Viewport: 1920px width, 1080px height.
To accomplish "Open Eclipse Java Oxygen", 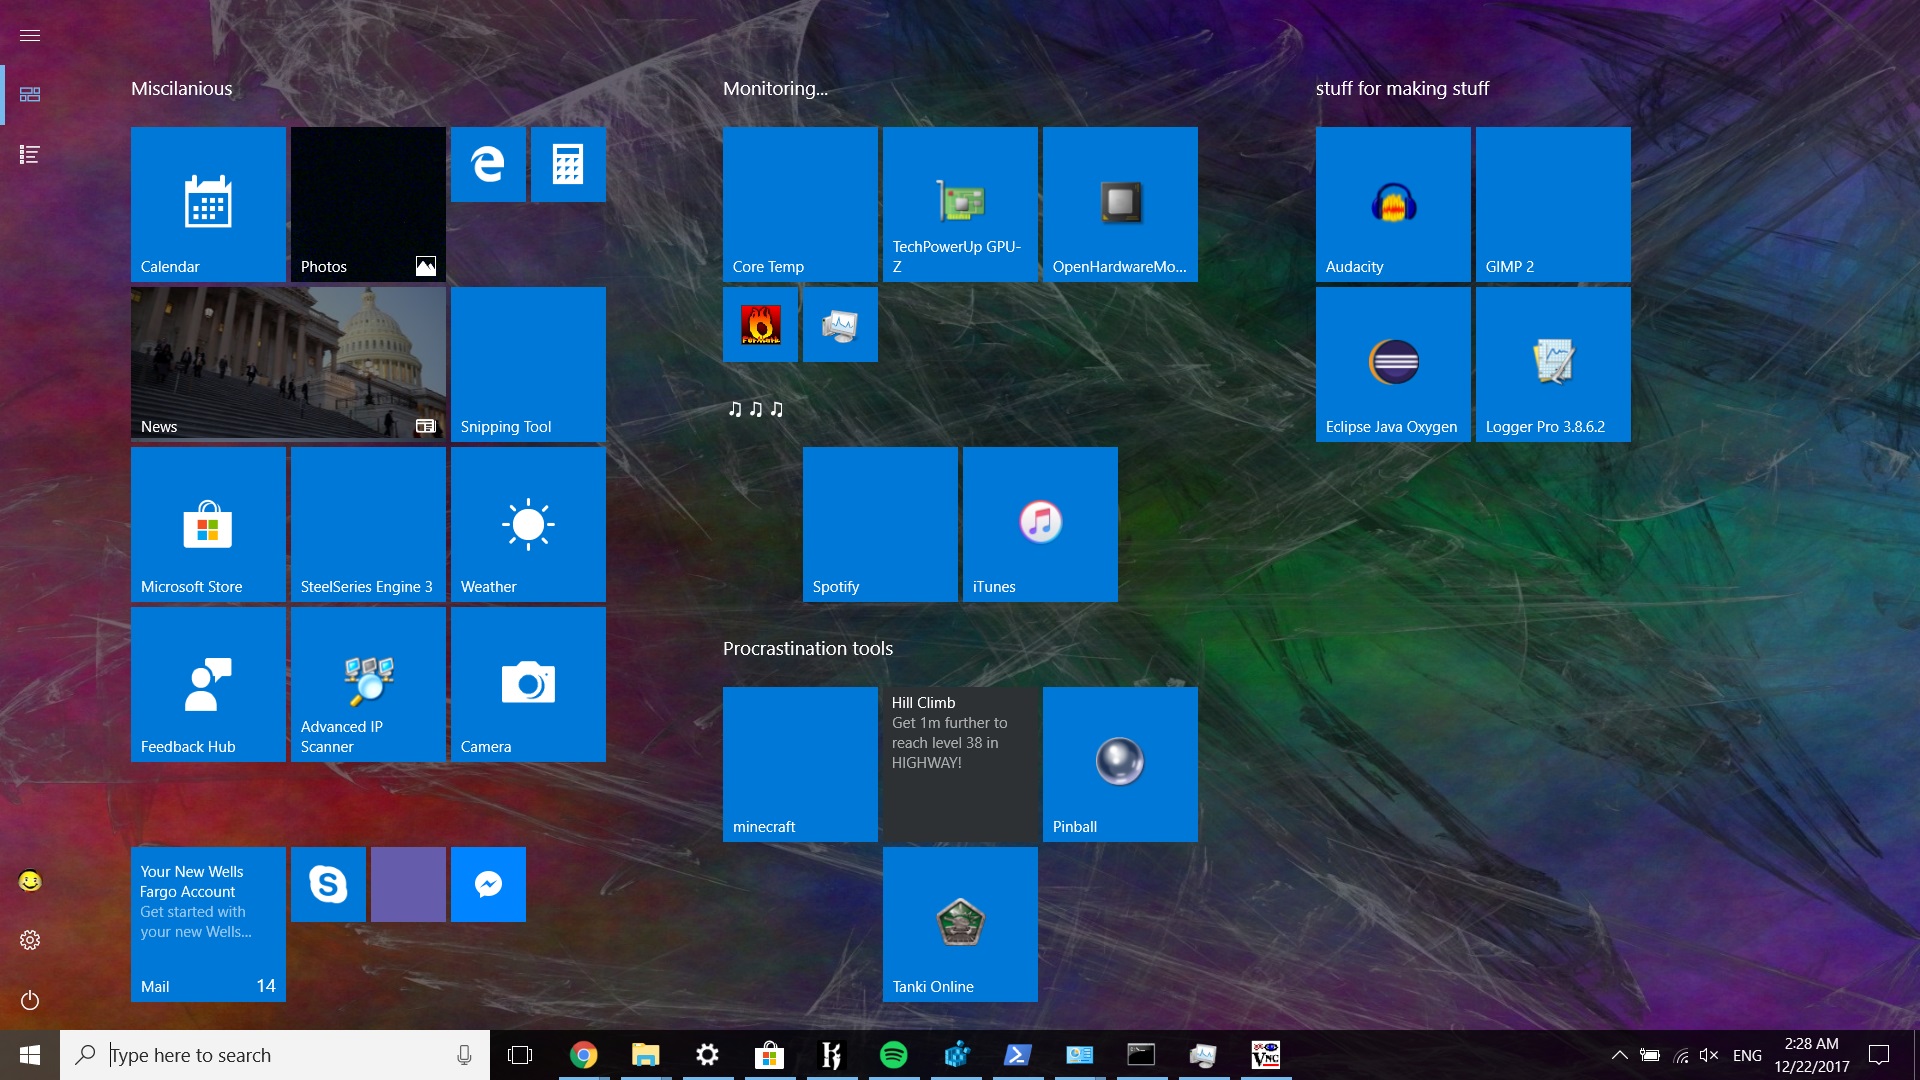I will tap(1392, 363).
